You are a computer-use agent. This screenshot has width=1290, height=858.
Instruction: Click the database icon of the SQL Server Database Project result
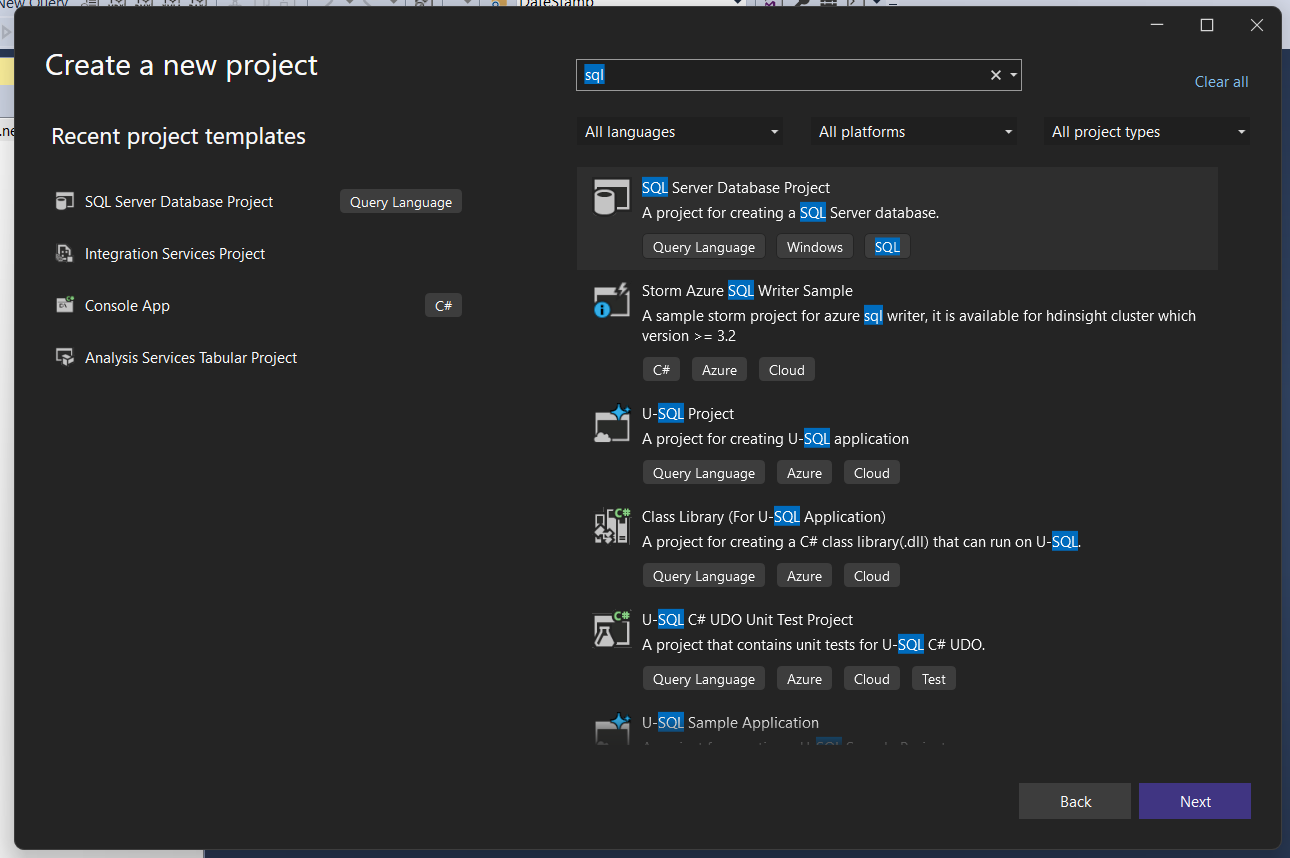coord(611,197)
